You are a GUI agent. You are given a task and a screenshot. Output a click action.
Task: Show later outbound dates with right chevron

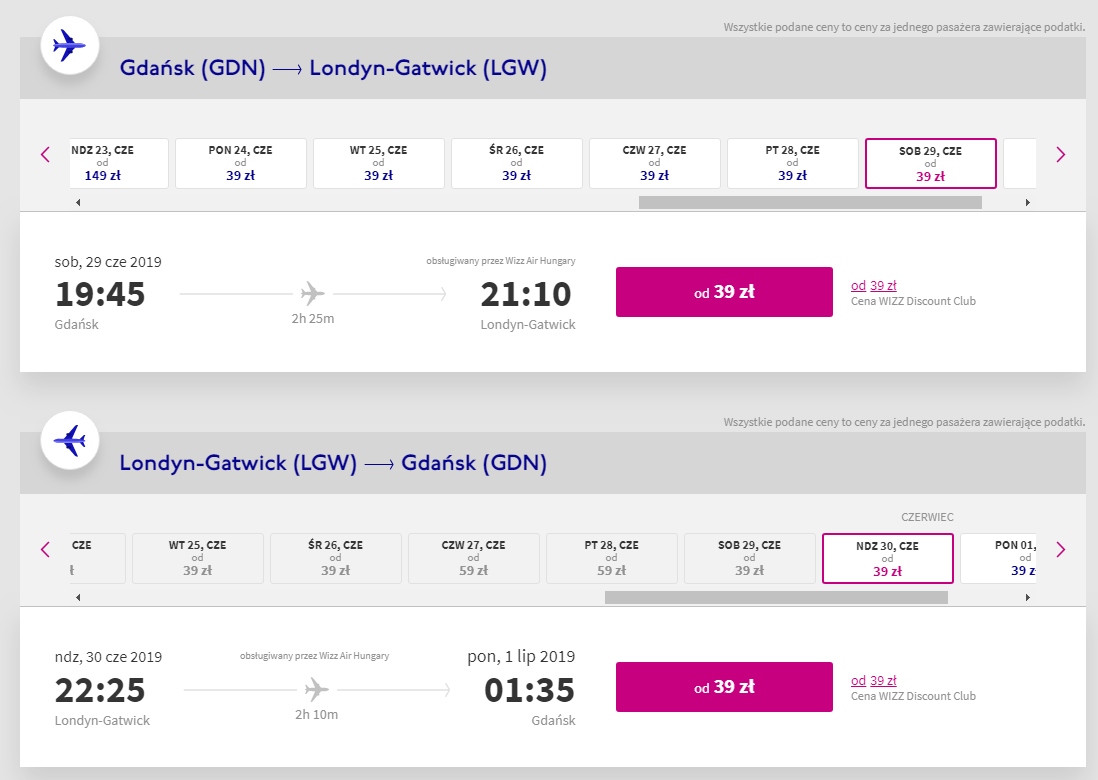1061,154
